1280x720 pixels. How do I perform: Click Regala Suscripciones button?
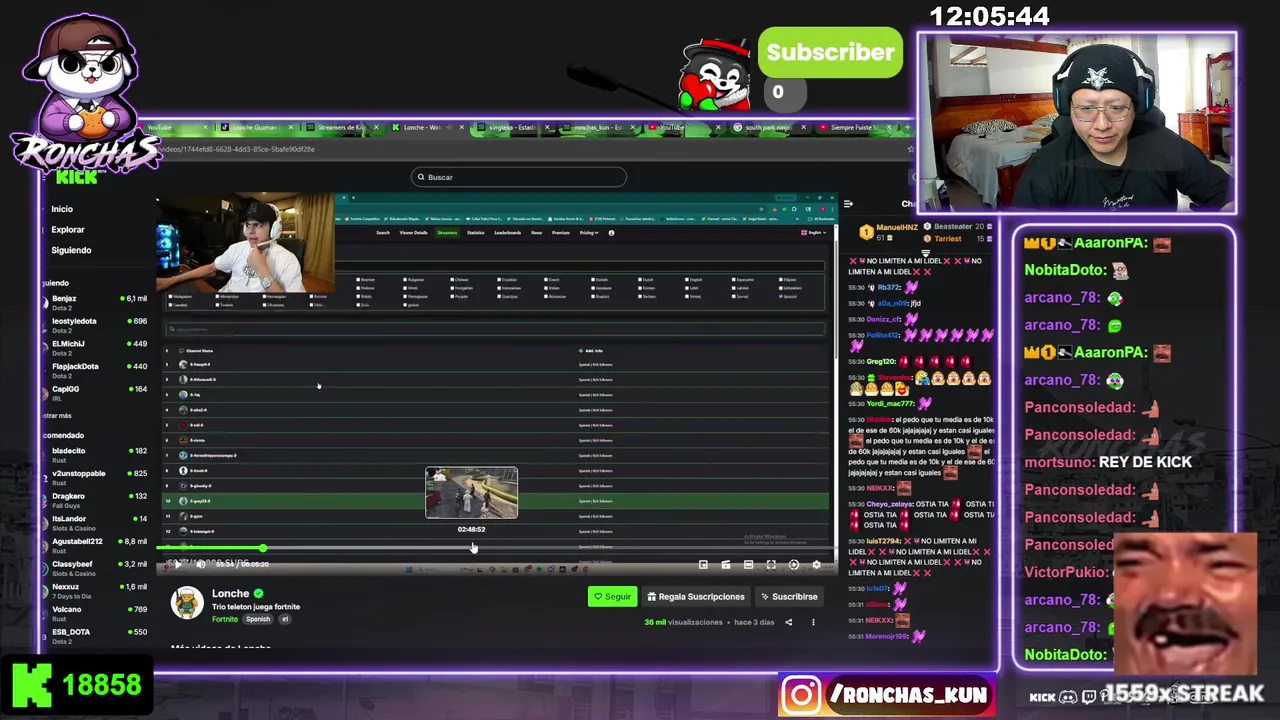click(696, 597)
